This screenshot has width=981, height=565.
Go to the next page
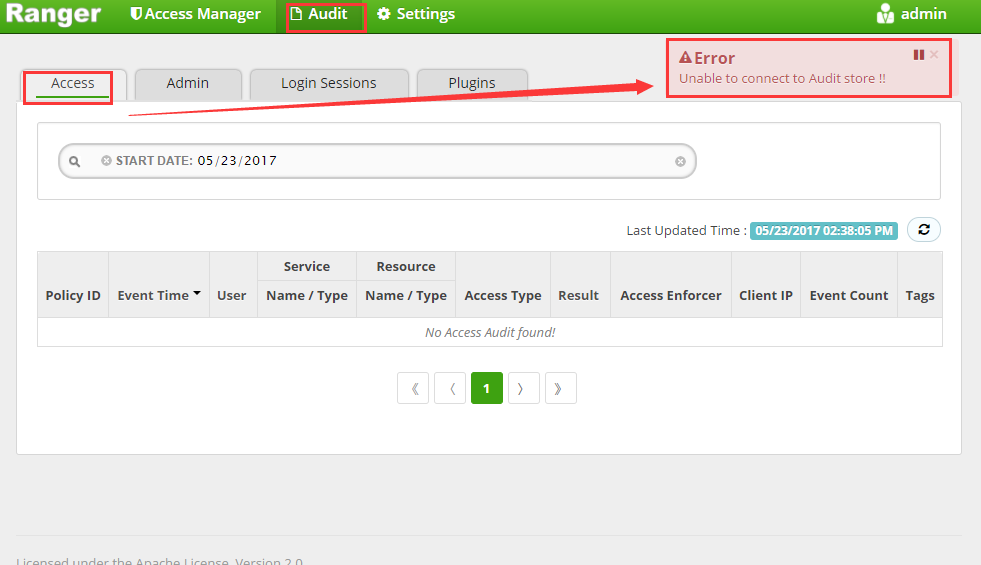coord(524,388)
